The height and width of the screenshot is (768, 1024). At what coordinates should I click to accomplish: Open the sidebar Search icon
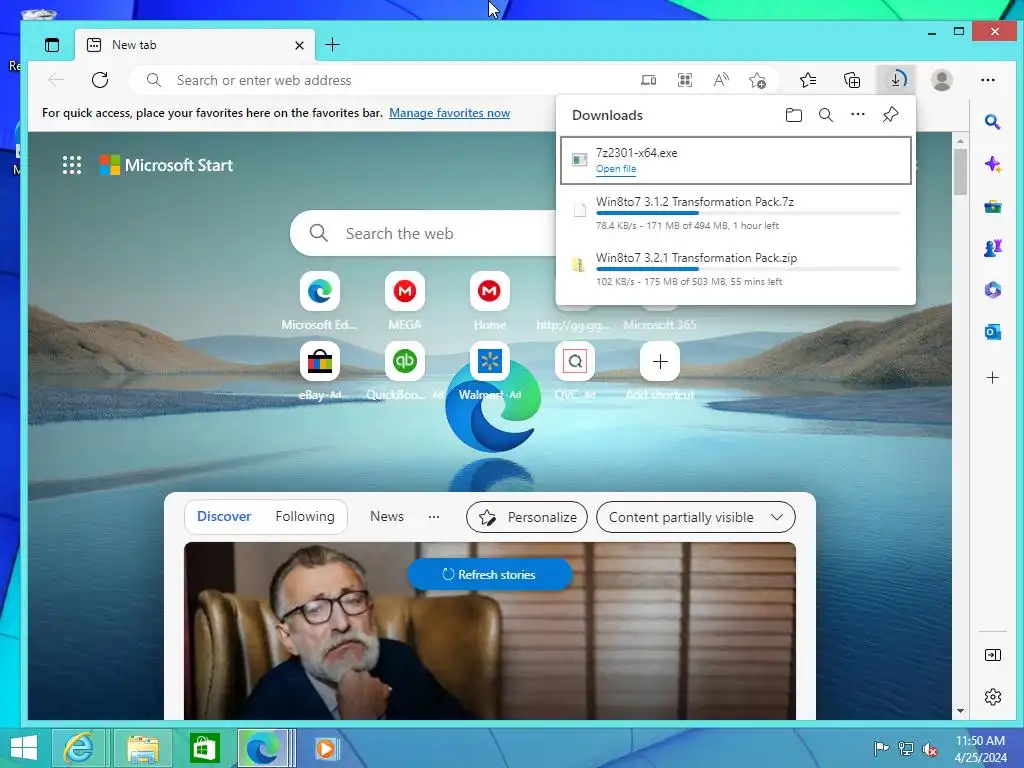point(993,121)
